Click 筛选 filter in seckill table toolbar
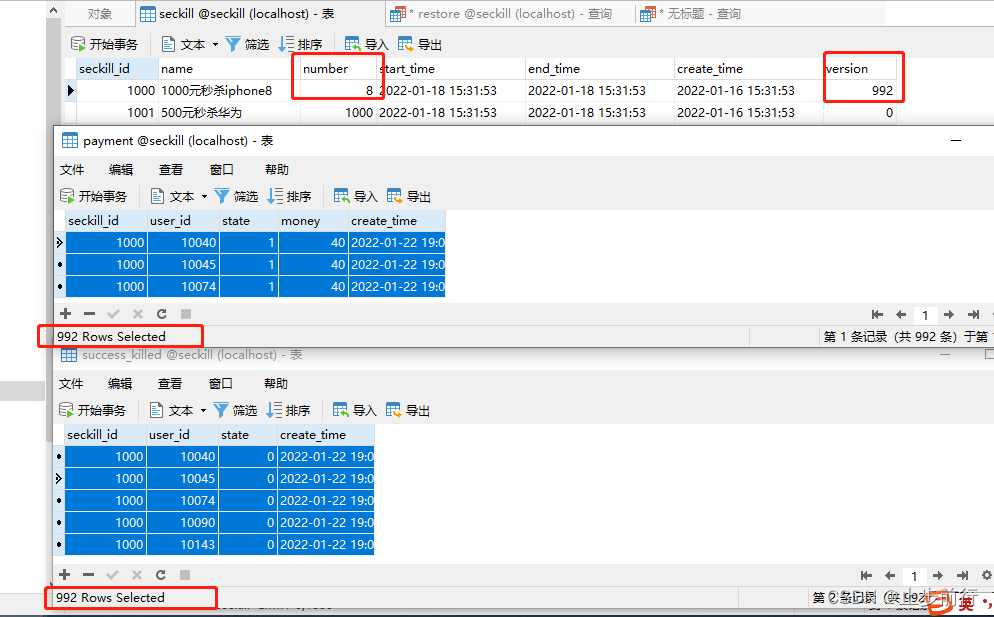This screenshot has width=994, height=617. (247, 44)
